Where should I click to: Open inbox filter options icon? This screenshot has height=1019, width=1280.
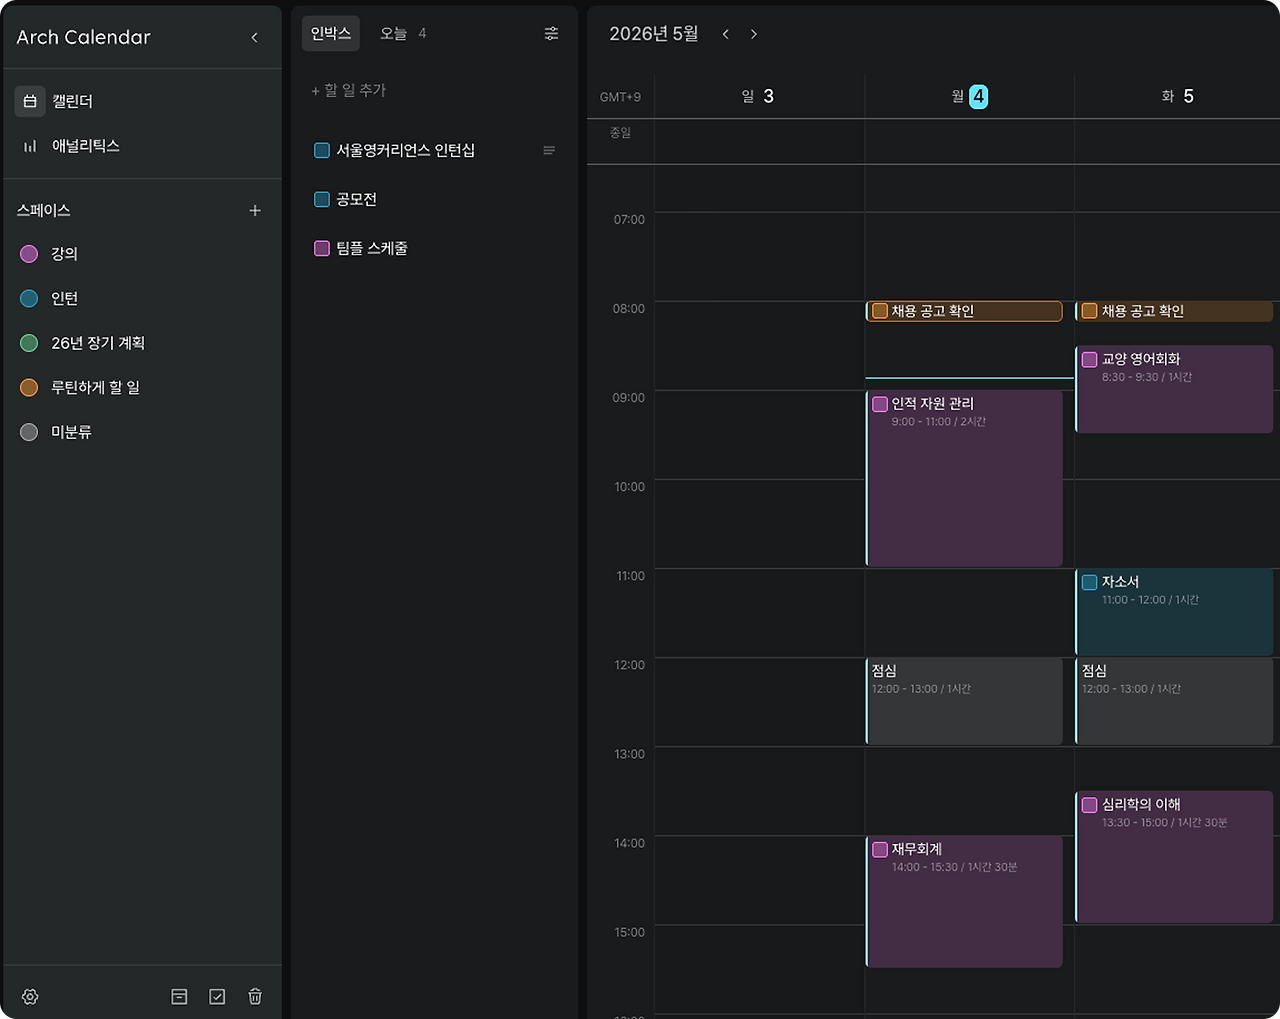551,33
